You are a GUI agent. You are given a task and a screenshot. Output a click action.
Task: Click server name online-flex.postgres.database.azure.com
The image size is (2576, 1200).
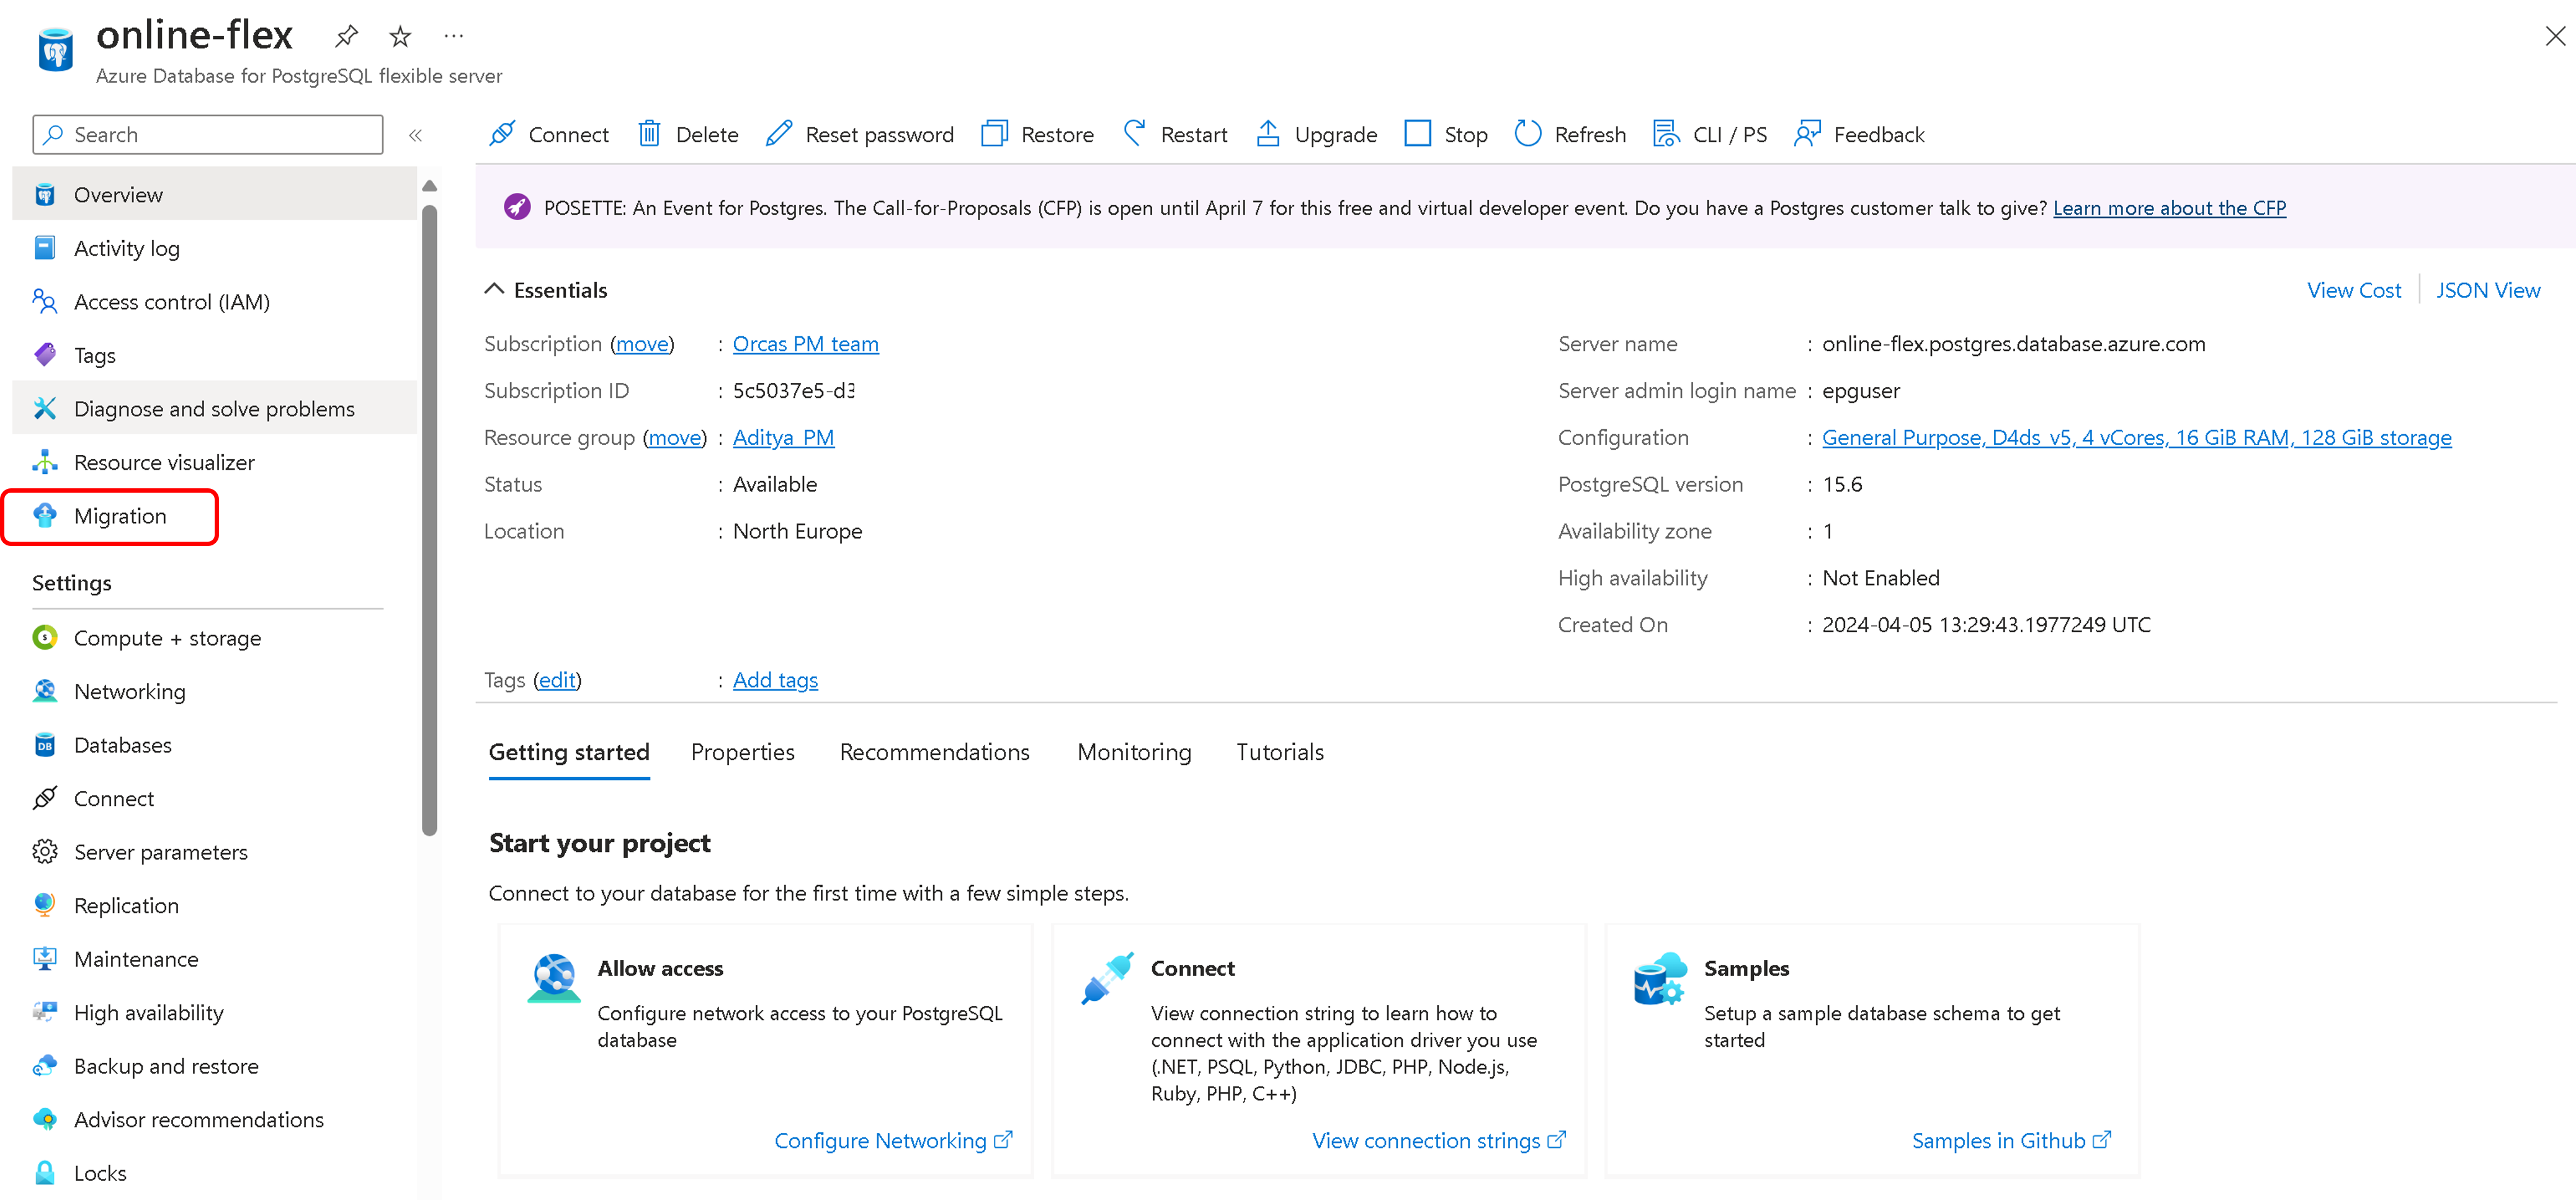click(2013, 344)
